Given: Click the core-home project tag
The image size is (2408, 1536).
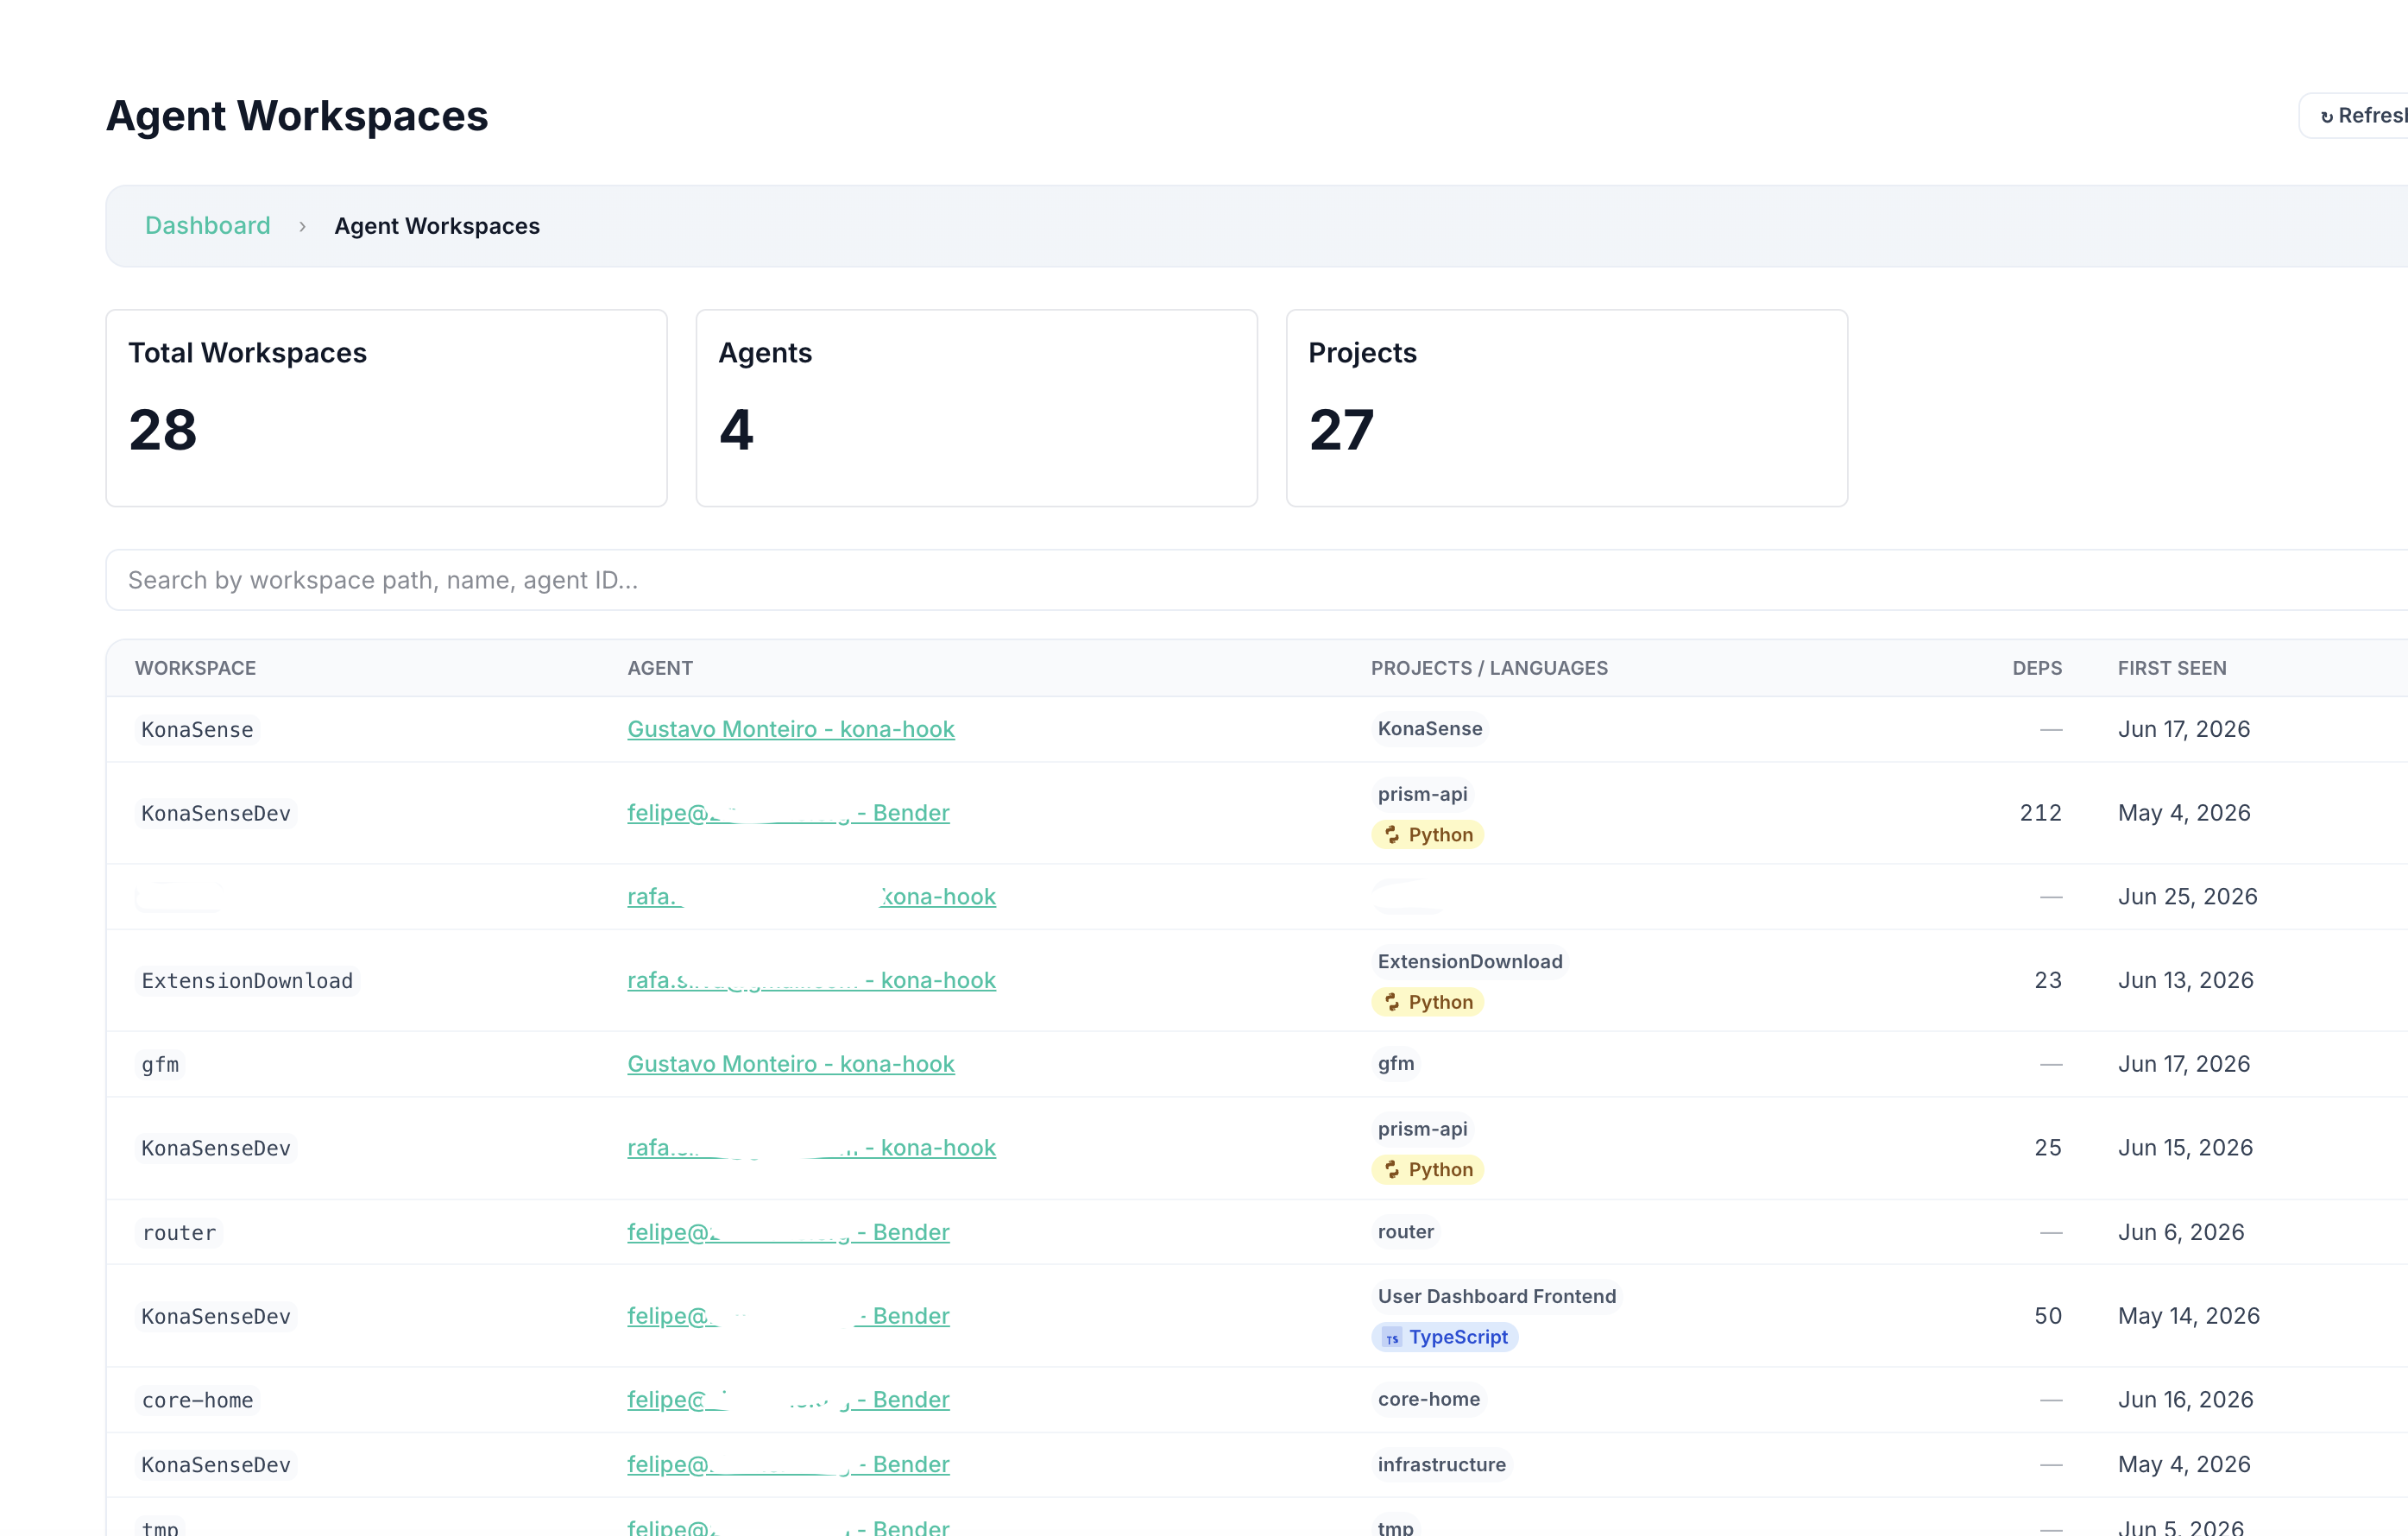Looking at the screenshot, I should 1429,1399.
